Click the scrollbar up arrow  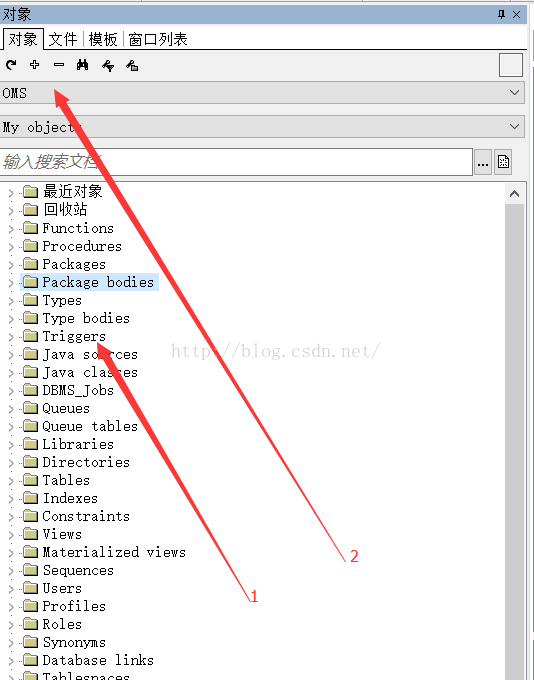514,193
